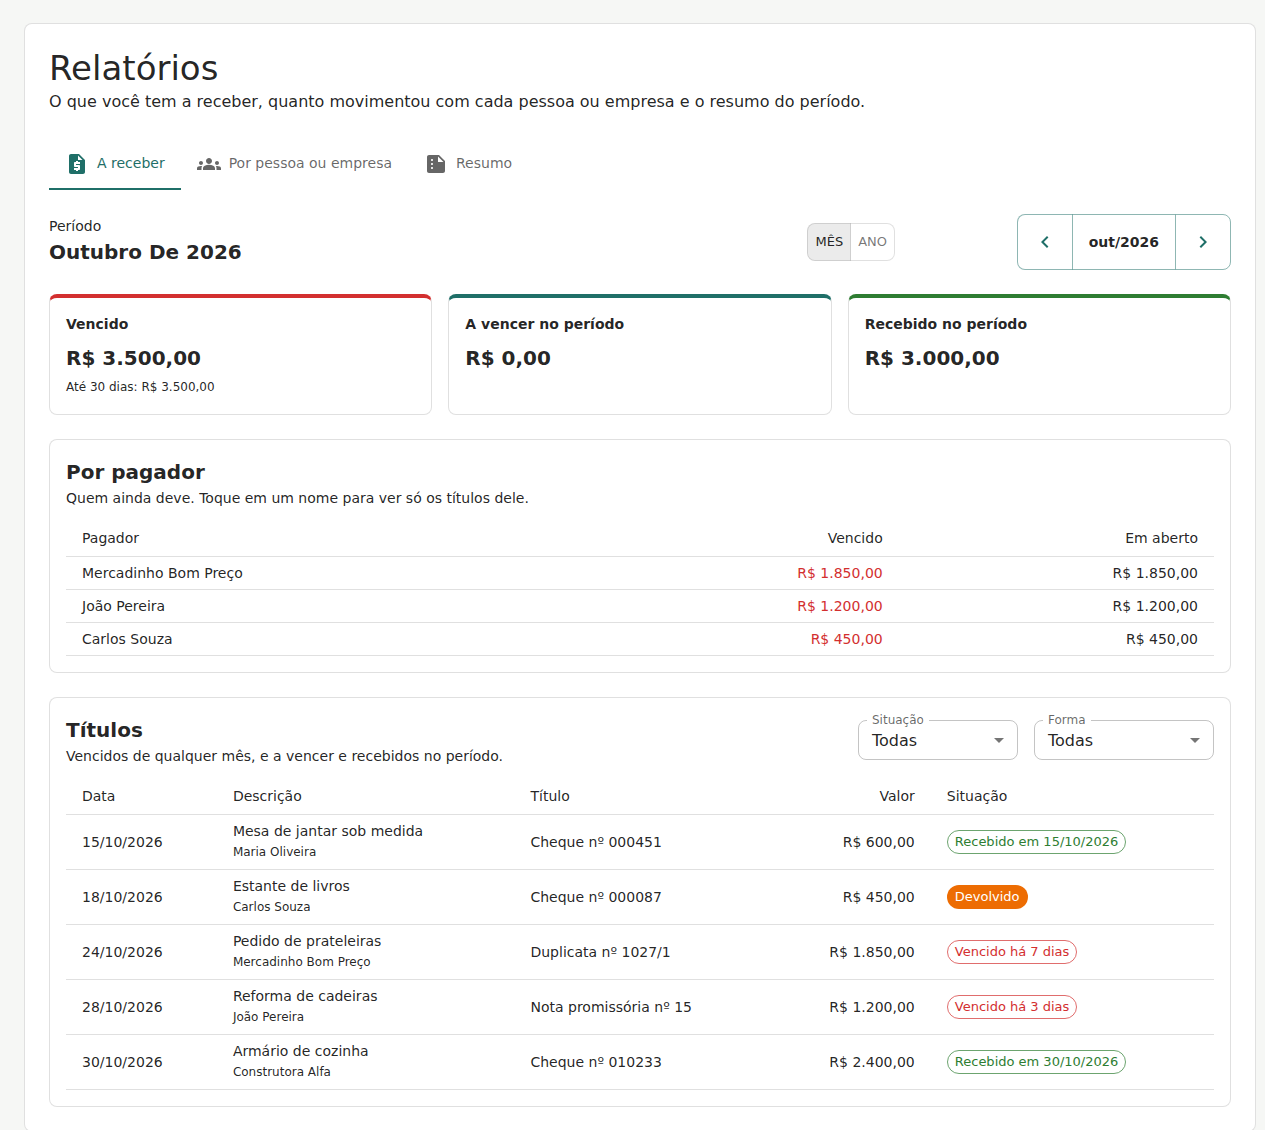Open the Situação filter dropdown

click(938, 740)
